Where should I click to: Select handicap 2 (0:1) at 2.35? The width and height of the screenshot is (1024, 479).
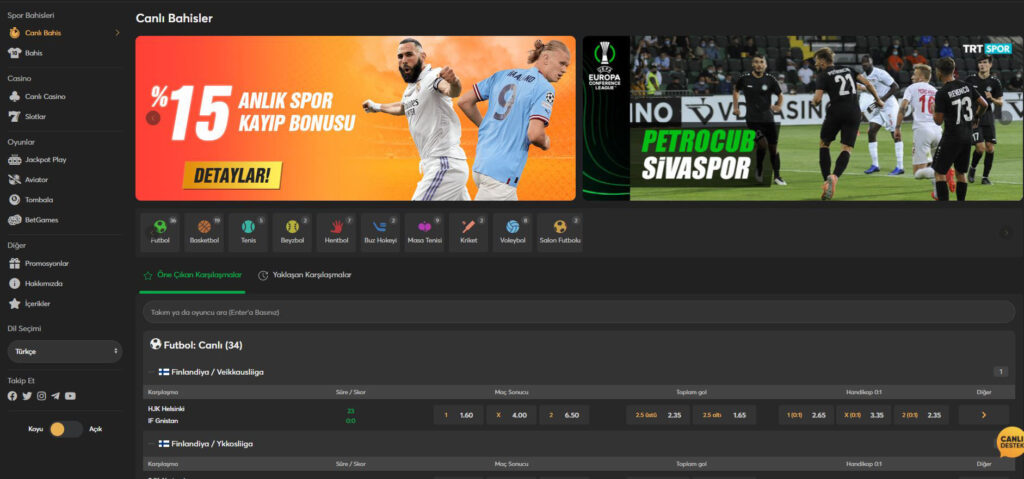(x=921, y=415)
